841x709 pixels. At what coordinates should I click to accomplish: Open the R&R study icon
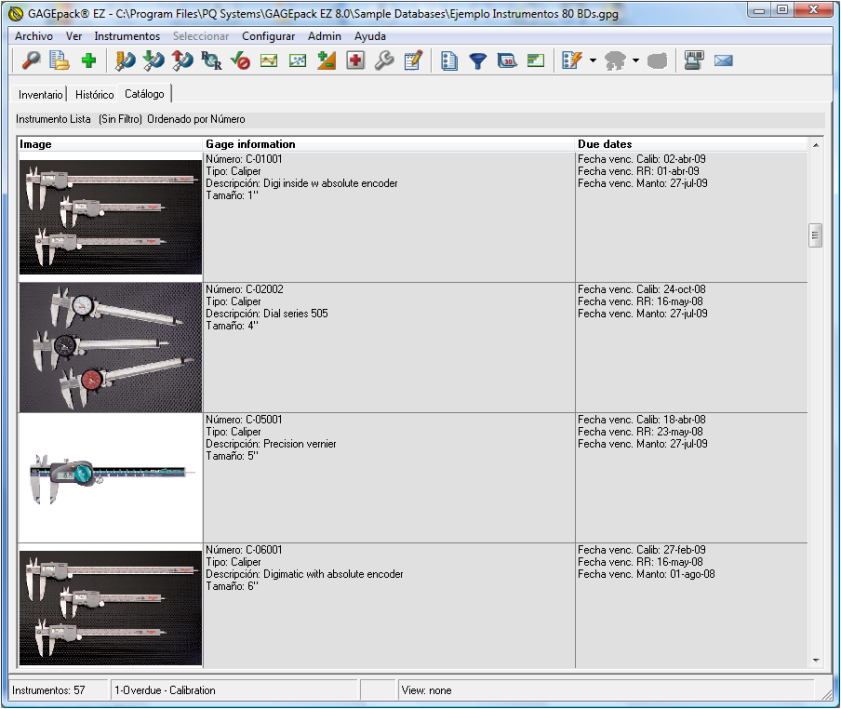coord(211,60)
